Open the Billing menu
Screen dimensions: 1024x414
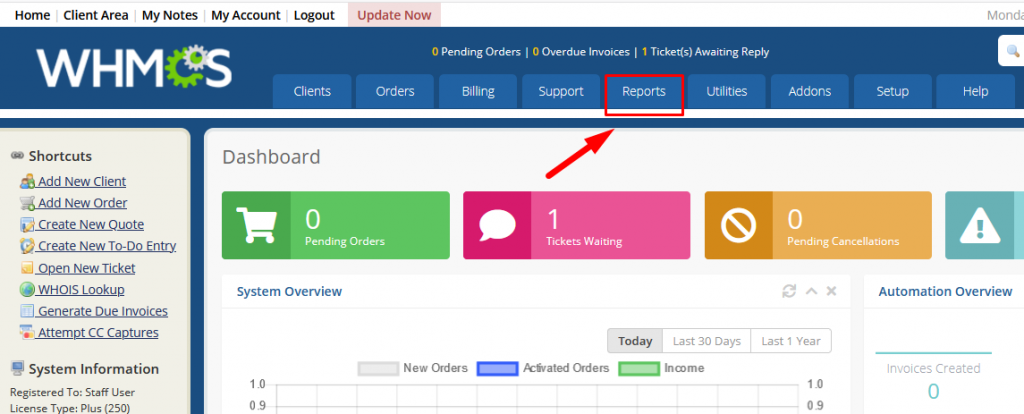coord(478,91)
